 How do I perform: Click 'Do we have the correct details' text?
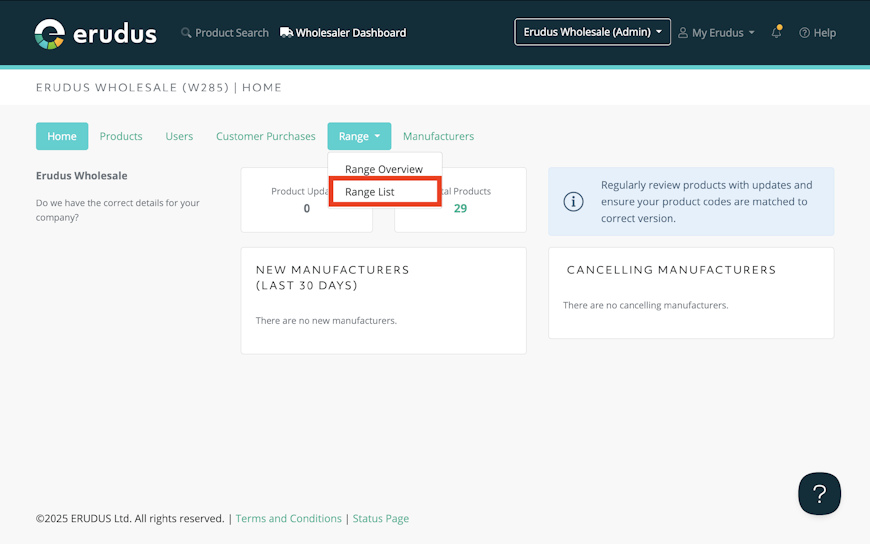coord(118,210)
